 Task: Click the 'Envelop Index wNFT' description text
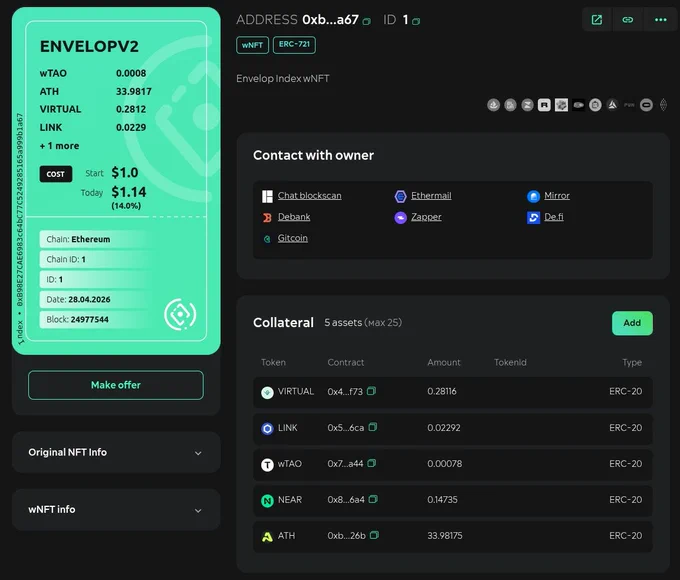(x=283, y=79)
